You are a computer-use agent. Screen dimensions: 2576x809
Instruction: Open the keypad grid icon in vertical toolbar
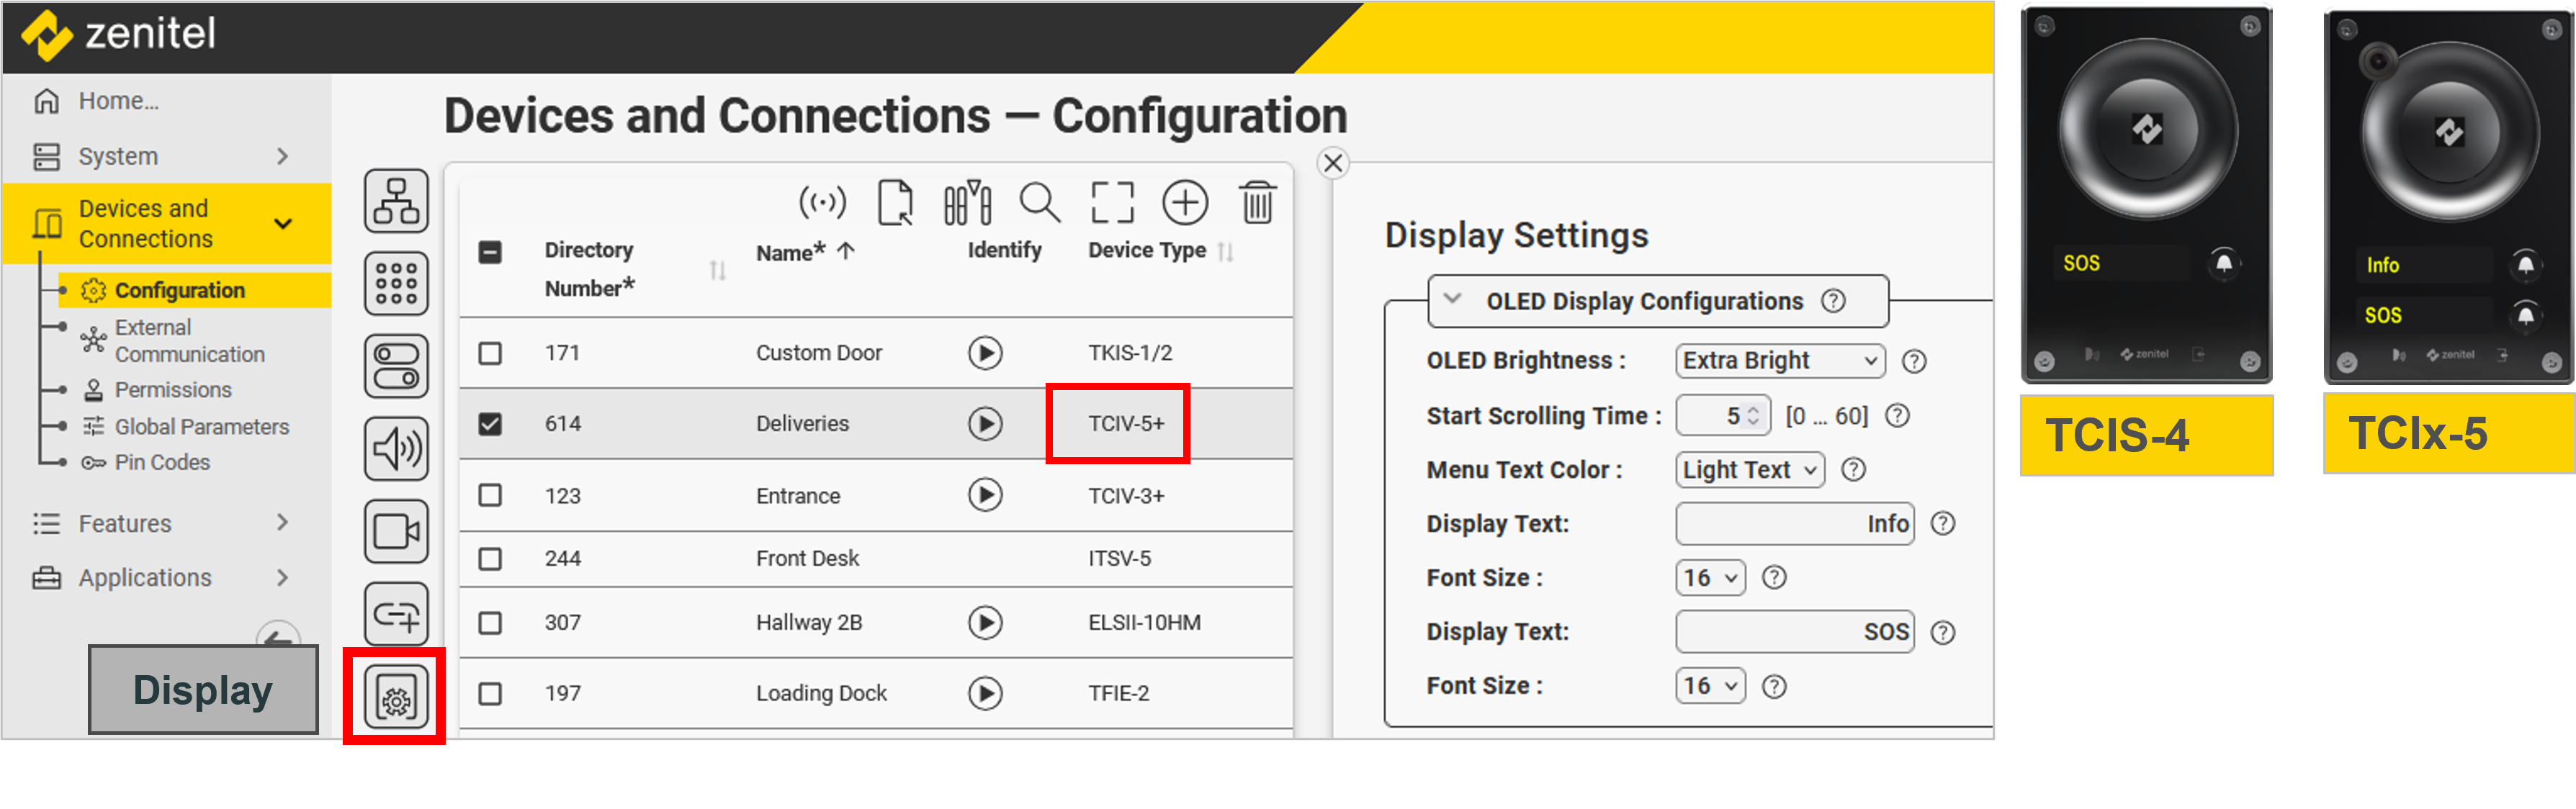(397, 284)
